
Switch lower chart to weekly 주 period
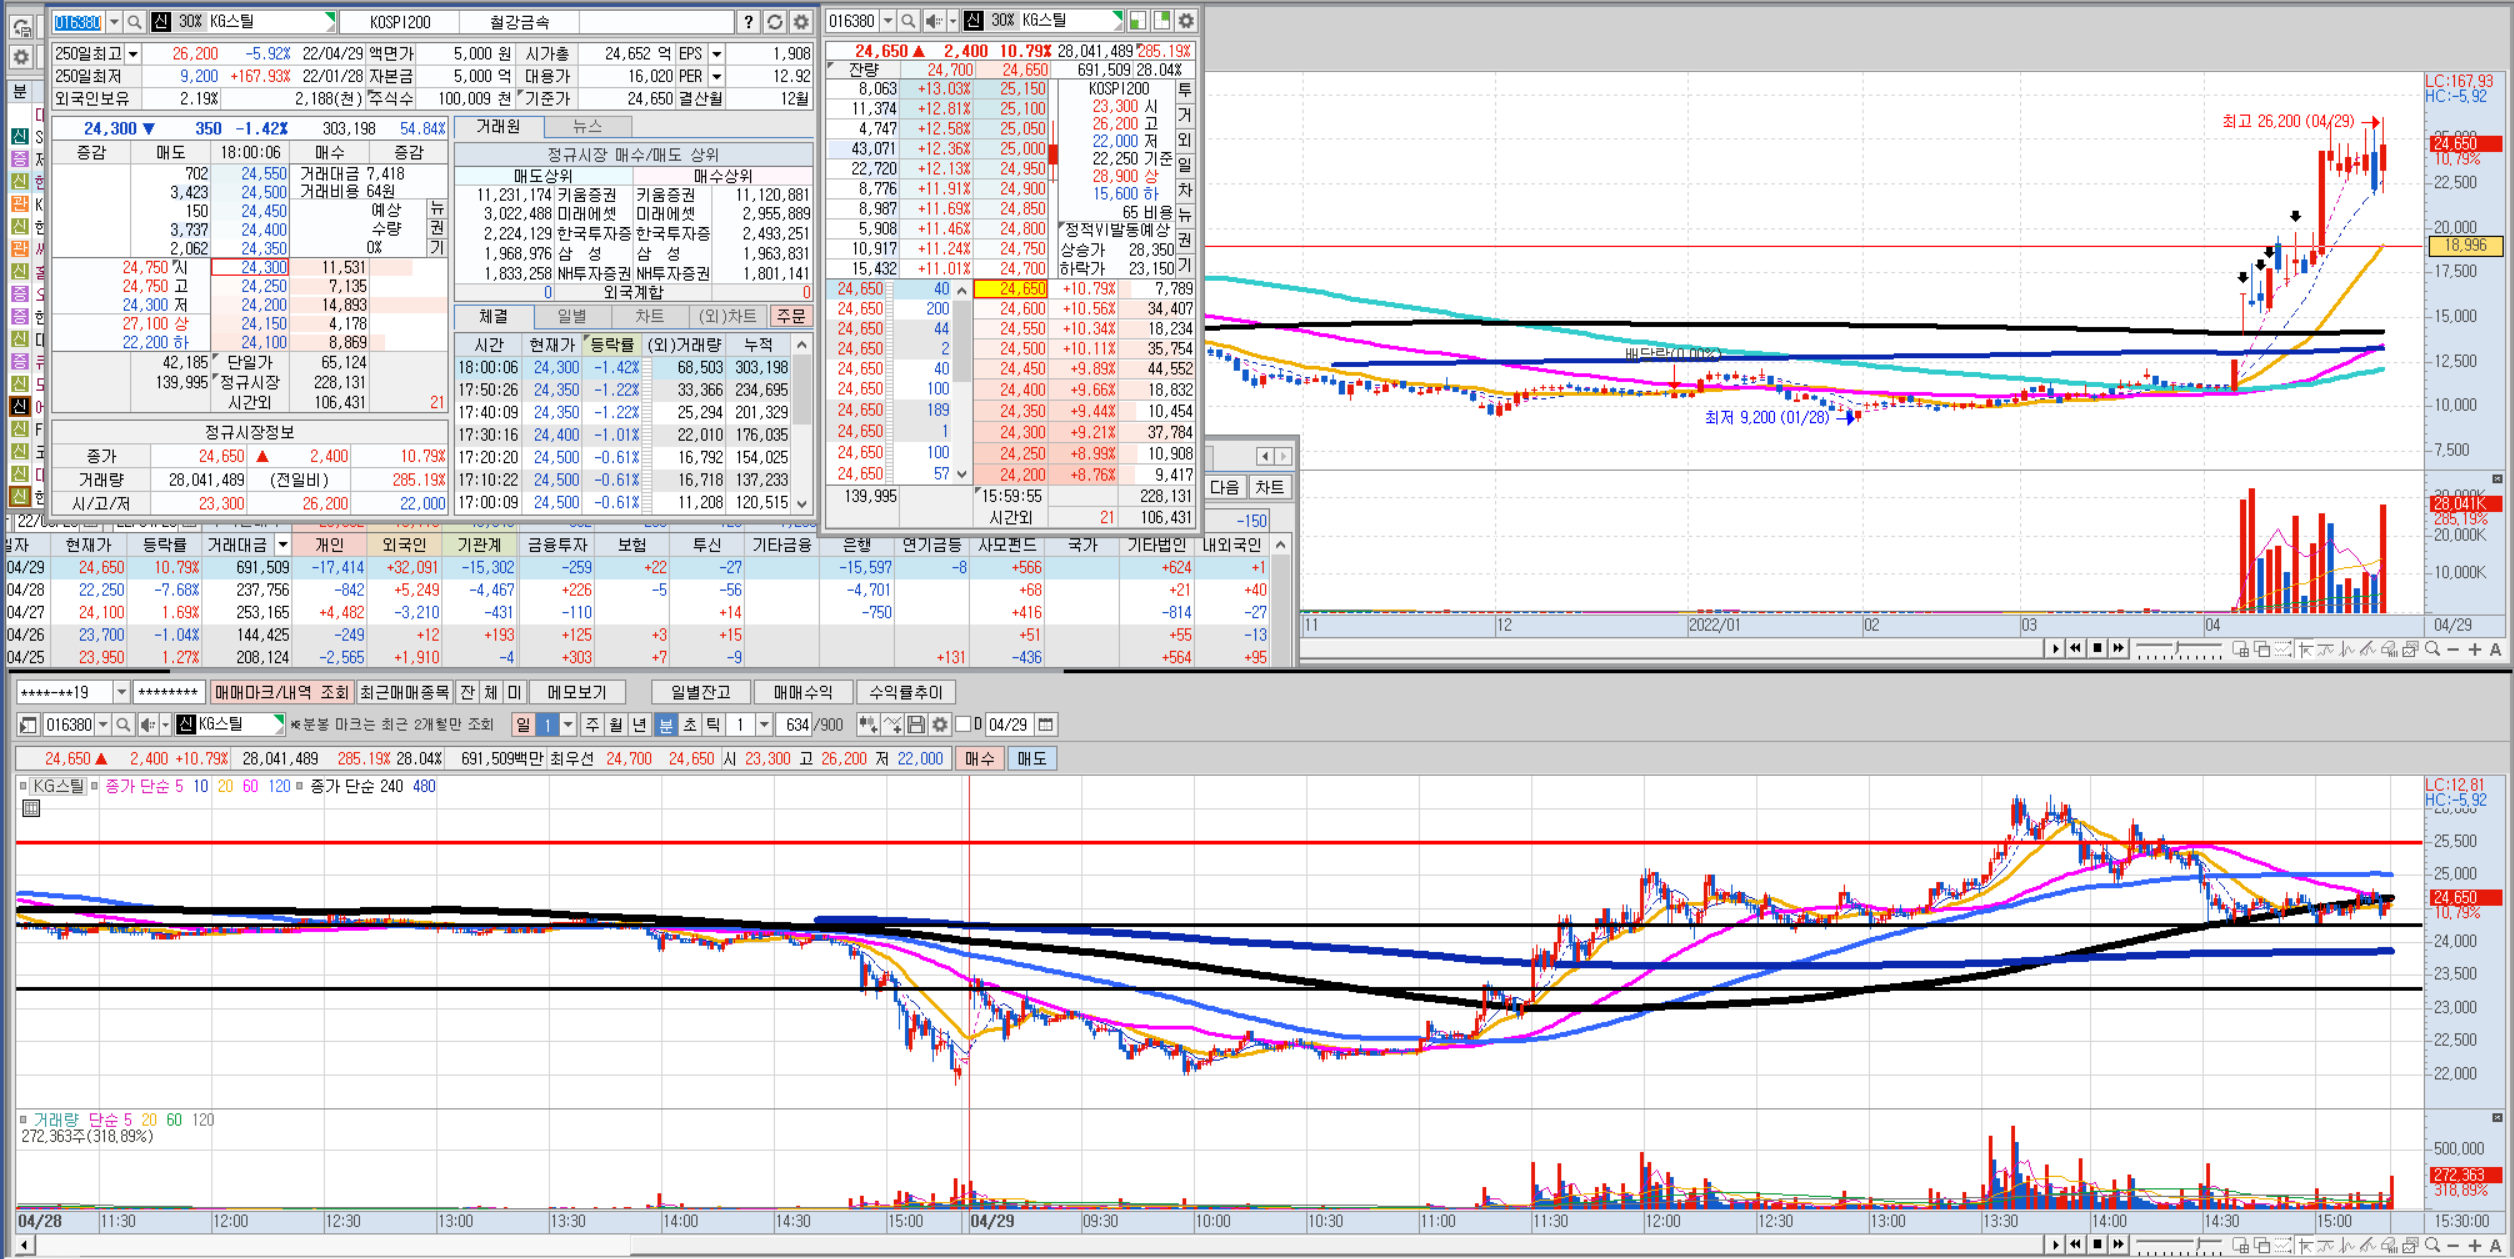pos(593,725)
